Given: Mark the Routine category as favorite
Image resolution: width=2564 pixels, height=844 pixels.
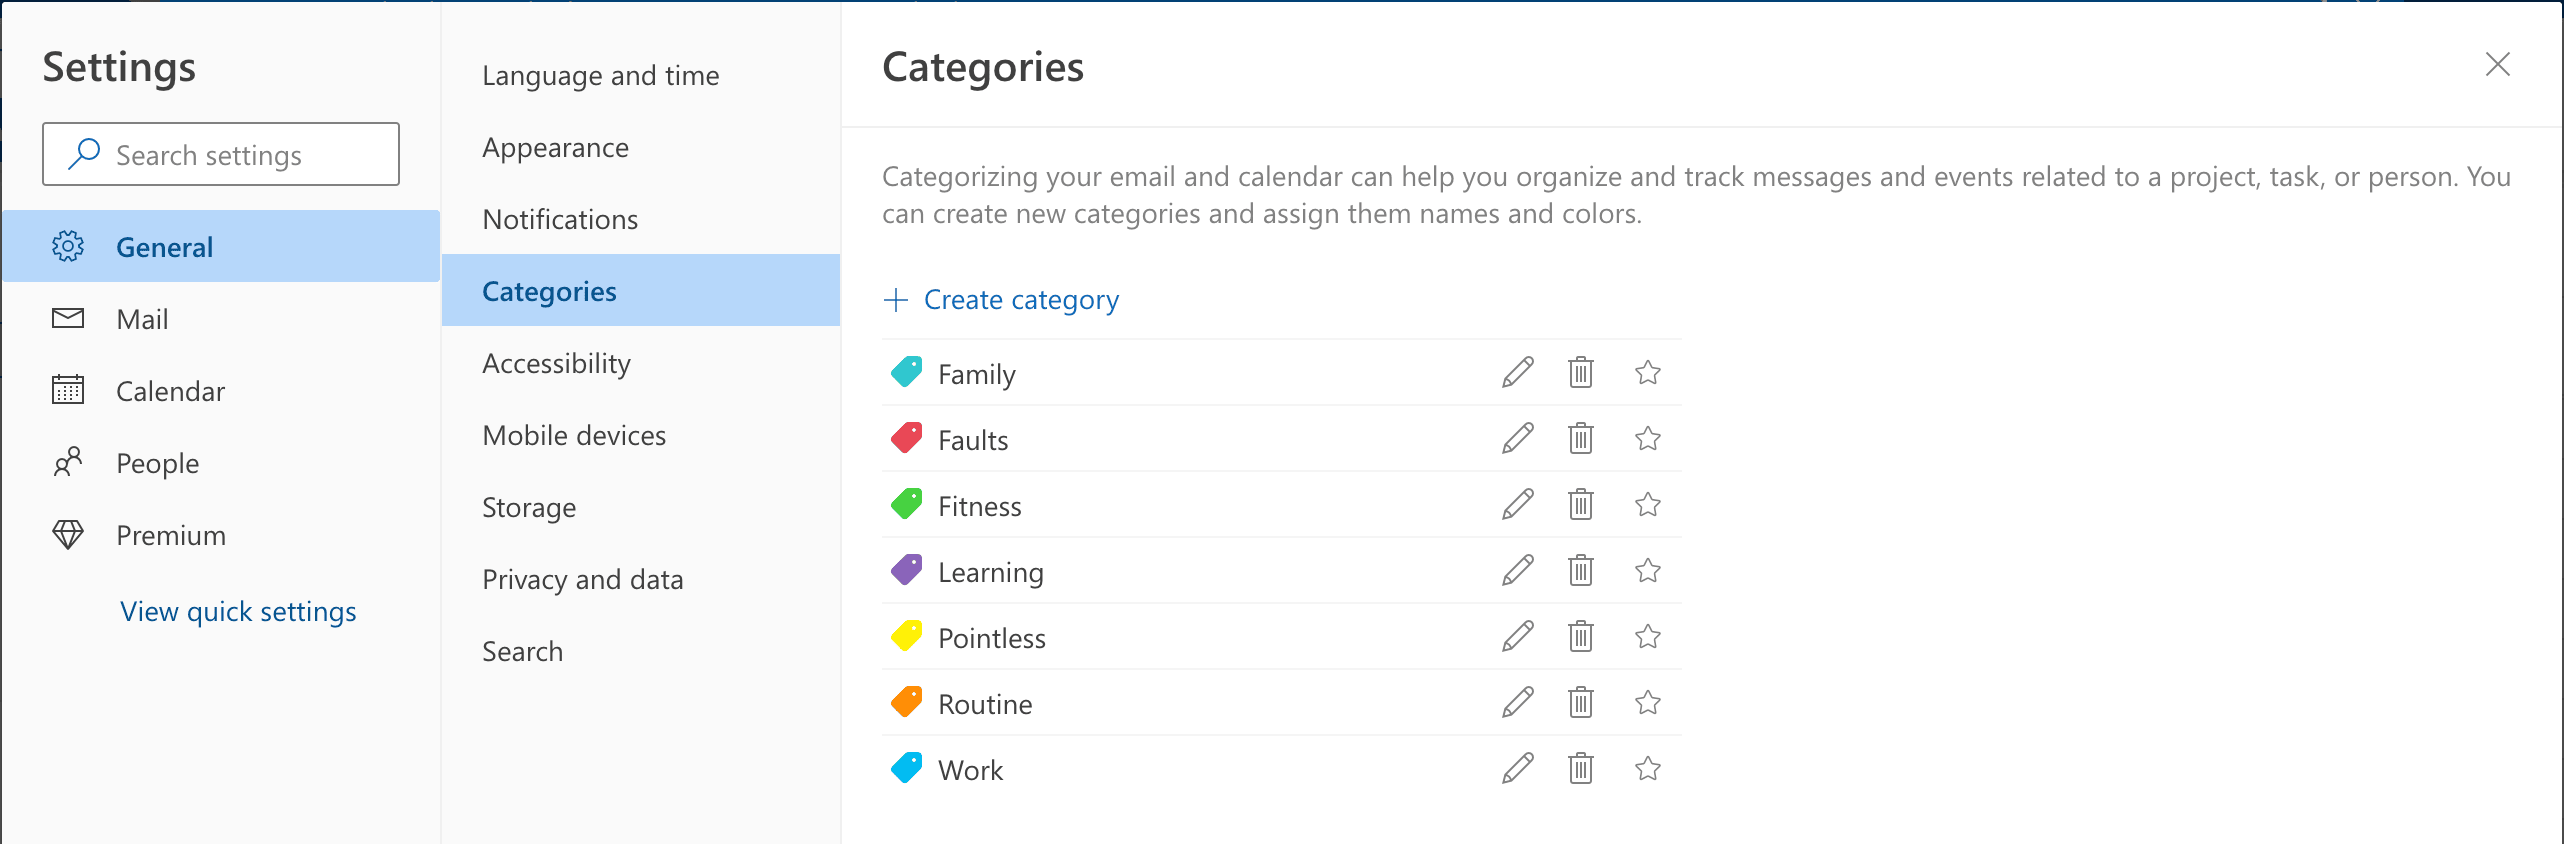Looking at the screenshot, I should click(1647, 703).
